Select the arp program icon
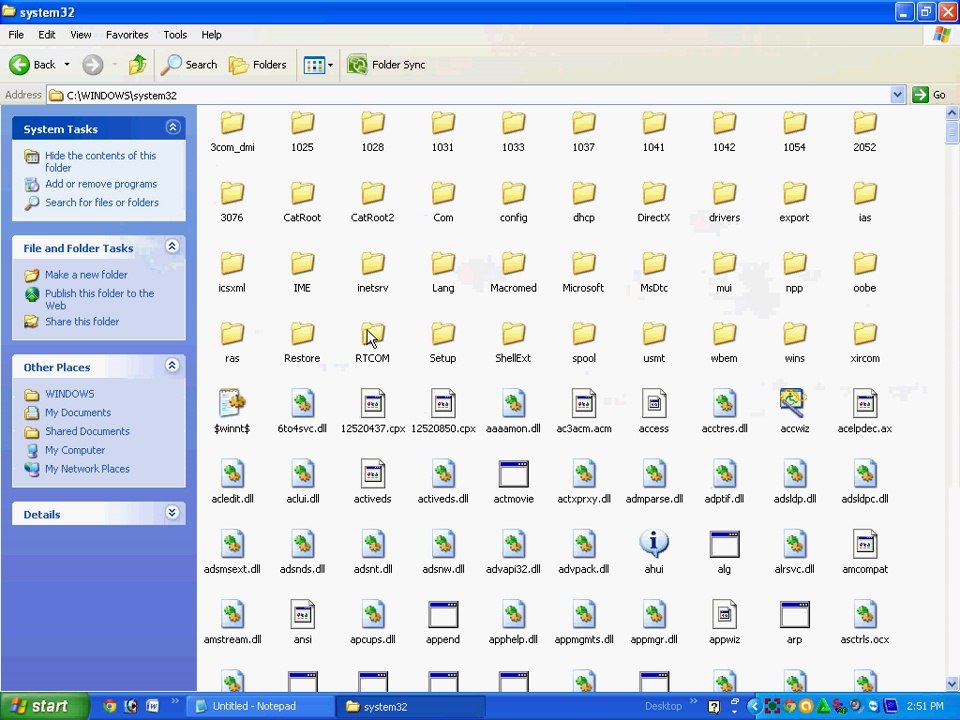Image resolution: width=960 pixels, height=720 pixels. click(794, 614)
